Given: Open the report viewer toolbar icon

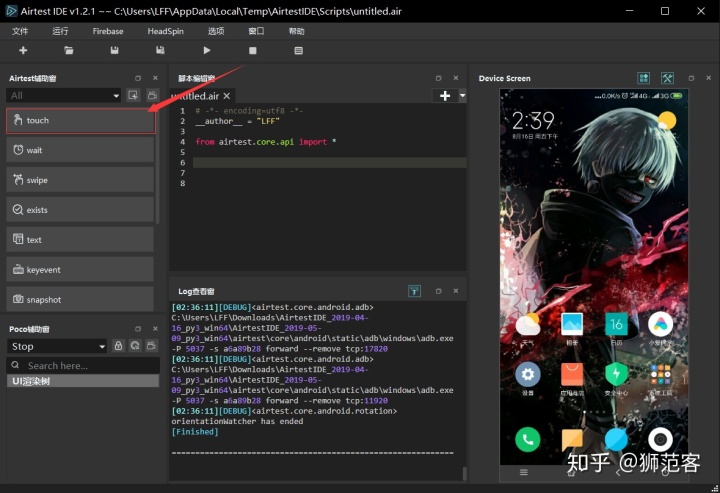Looking at the screenshot, I should pos(298,50).
